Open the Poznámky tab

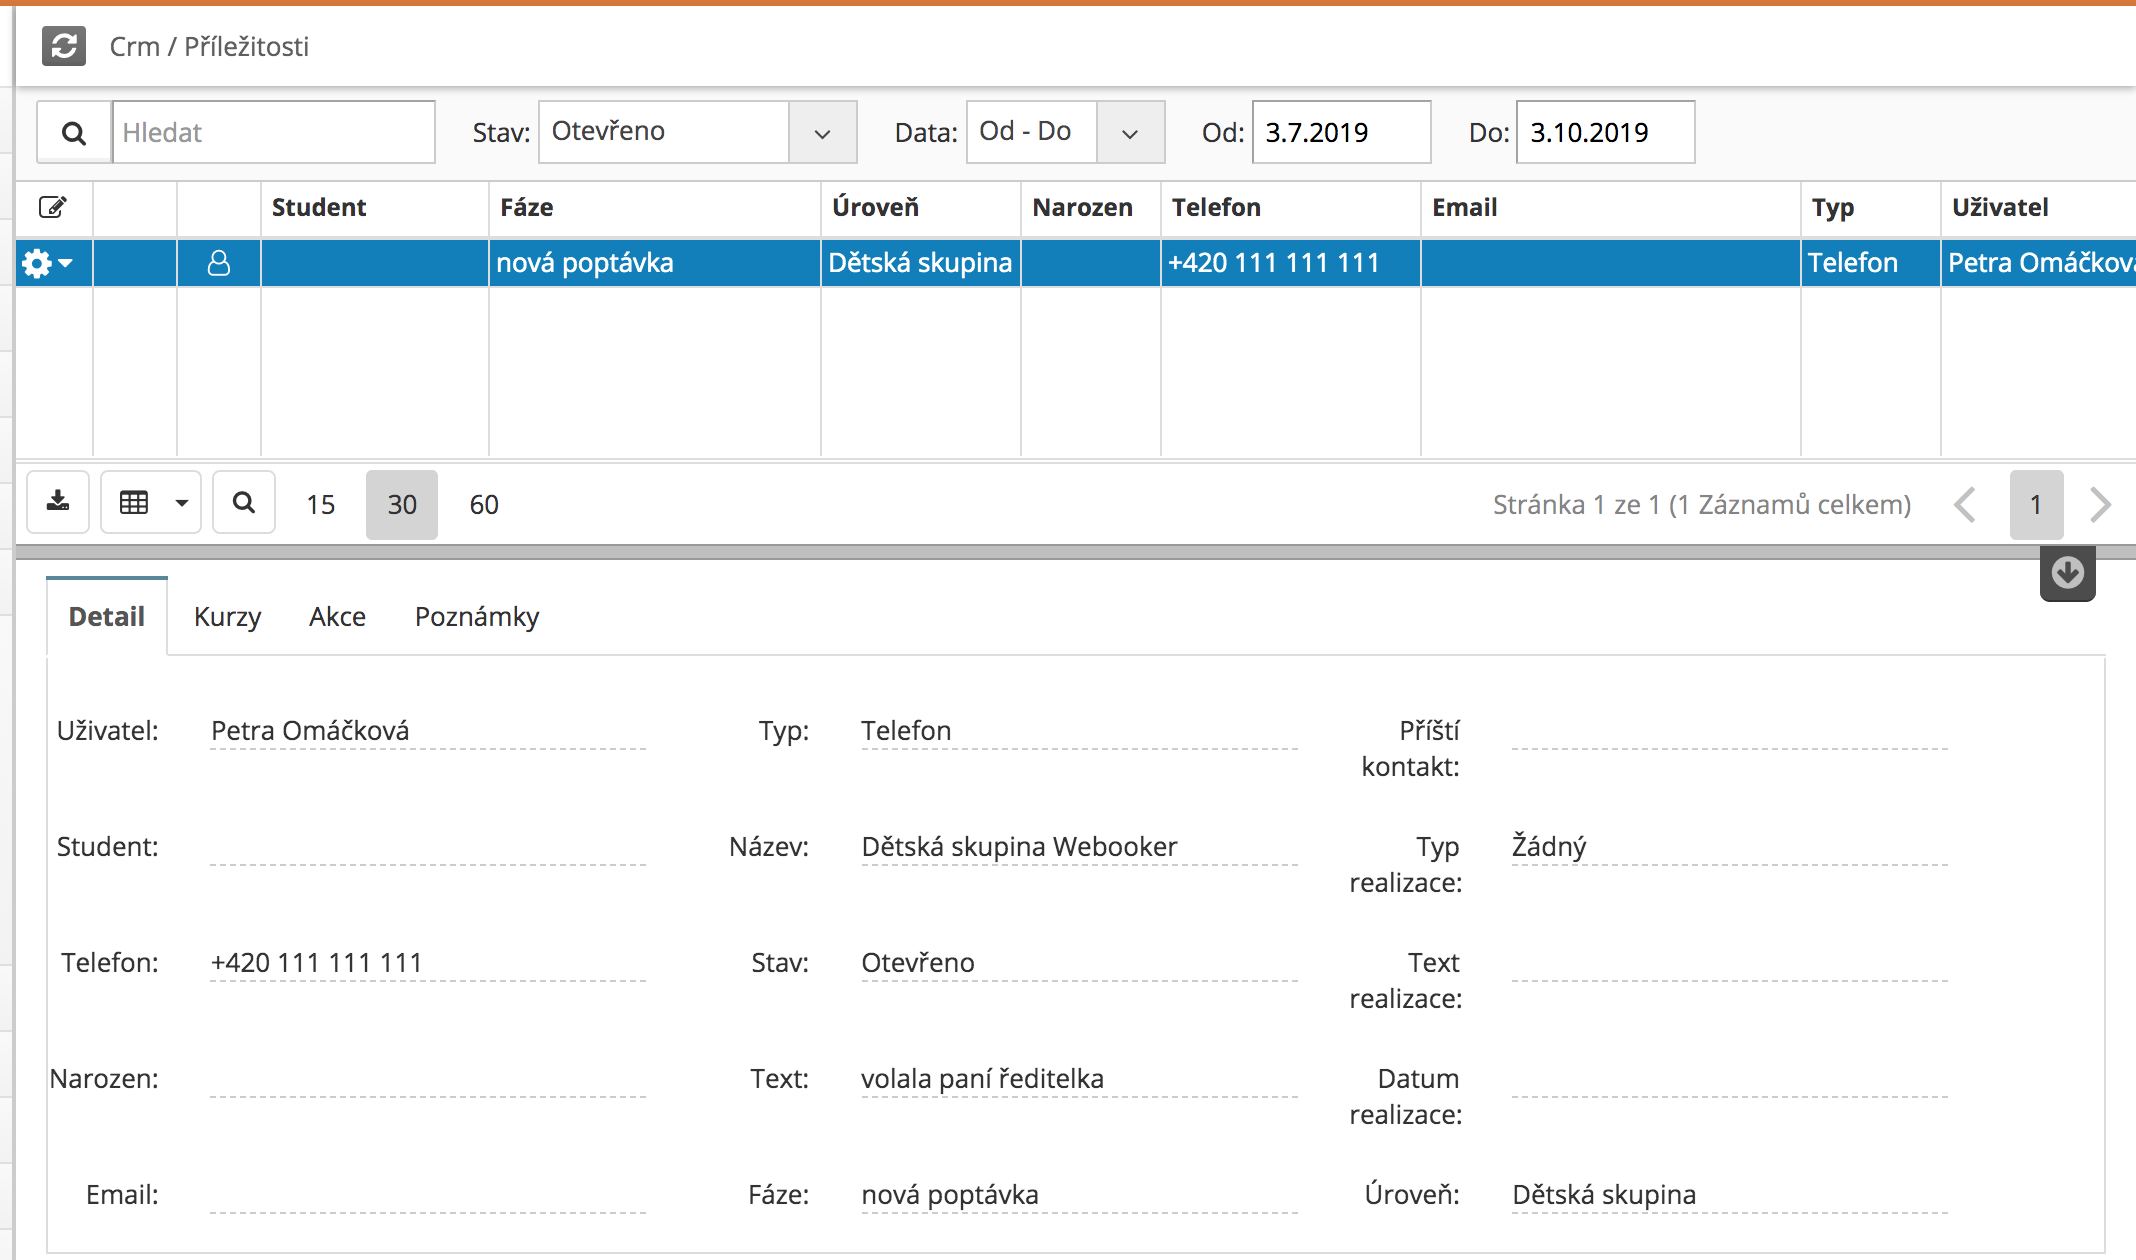pyautogui.click(x=476, y=617)
